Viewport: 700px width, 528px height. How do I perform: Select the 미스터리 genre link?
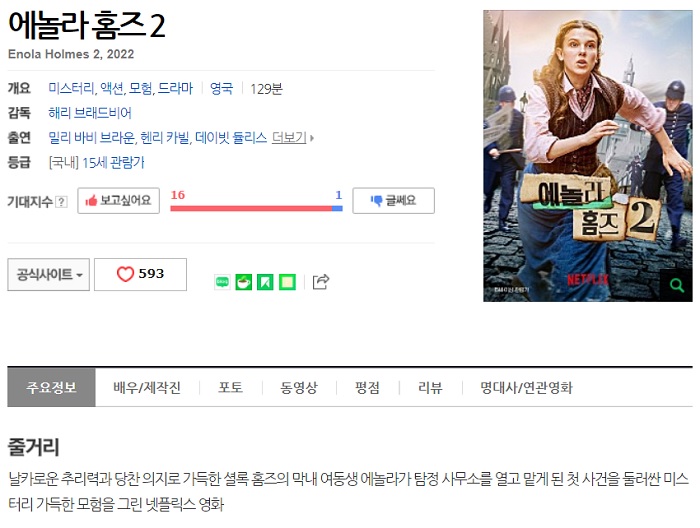click(71, 88)
